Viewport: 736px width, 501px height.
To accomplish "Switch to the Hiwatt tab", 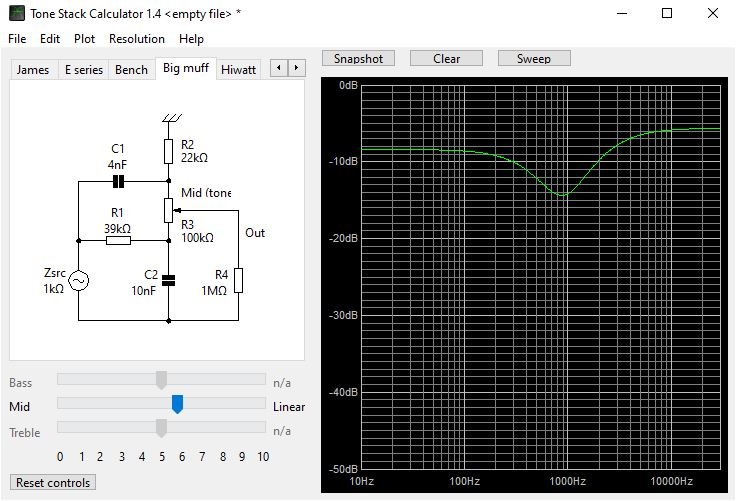I will 238,70.
